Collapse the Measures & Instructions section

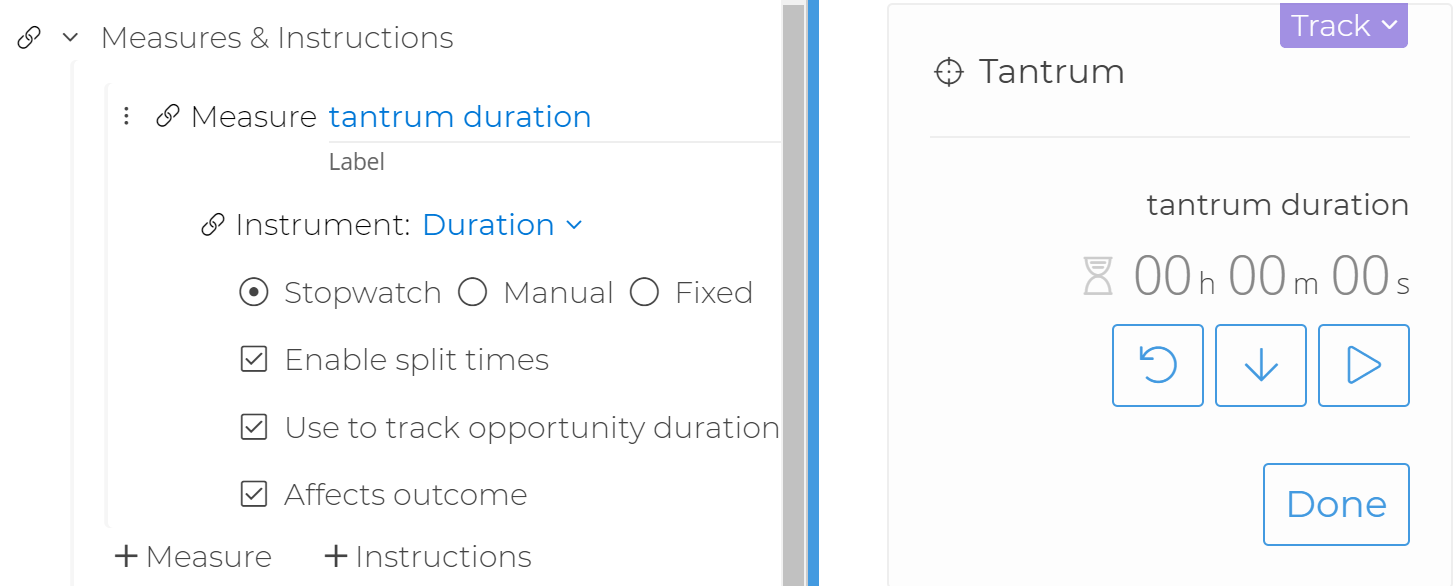[69, 36]
